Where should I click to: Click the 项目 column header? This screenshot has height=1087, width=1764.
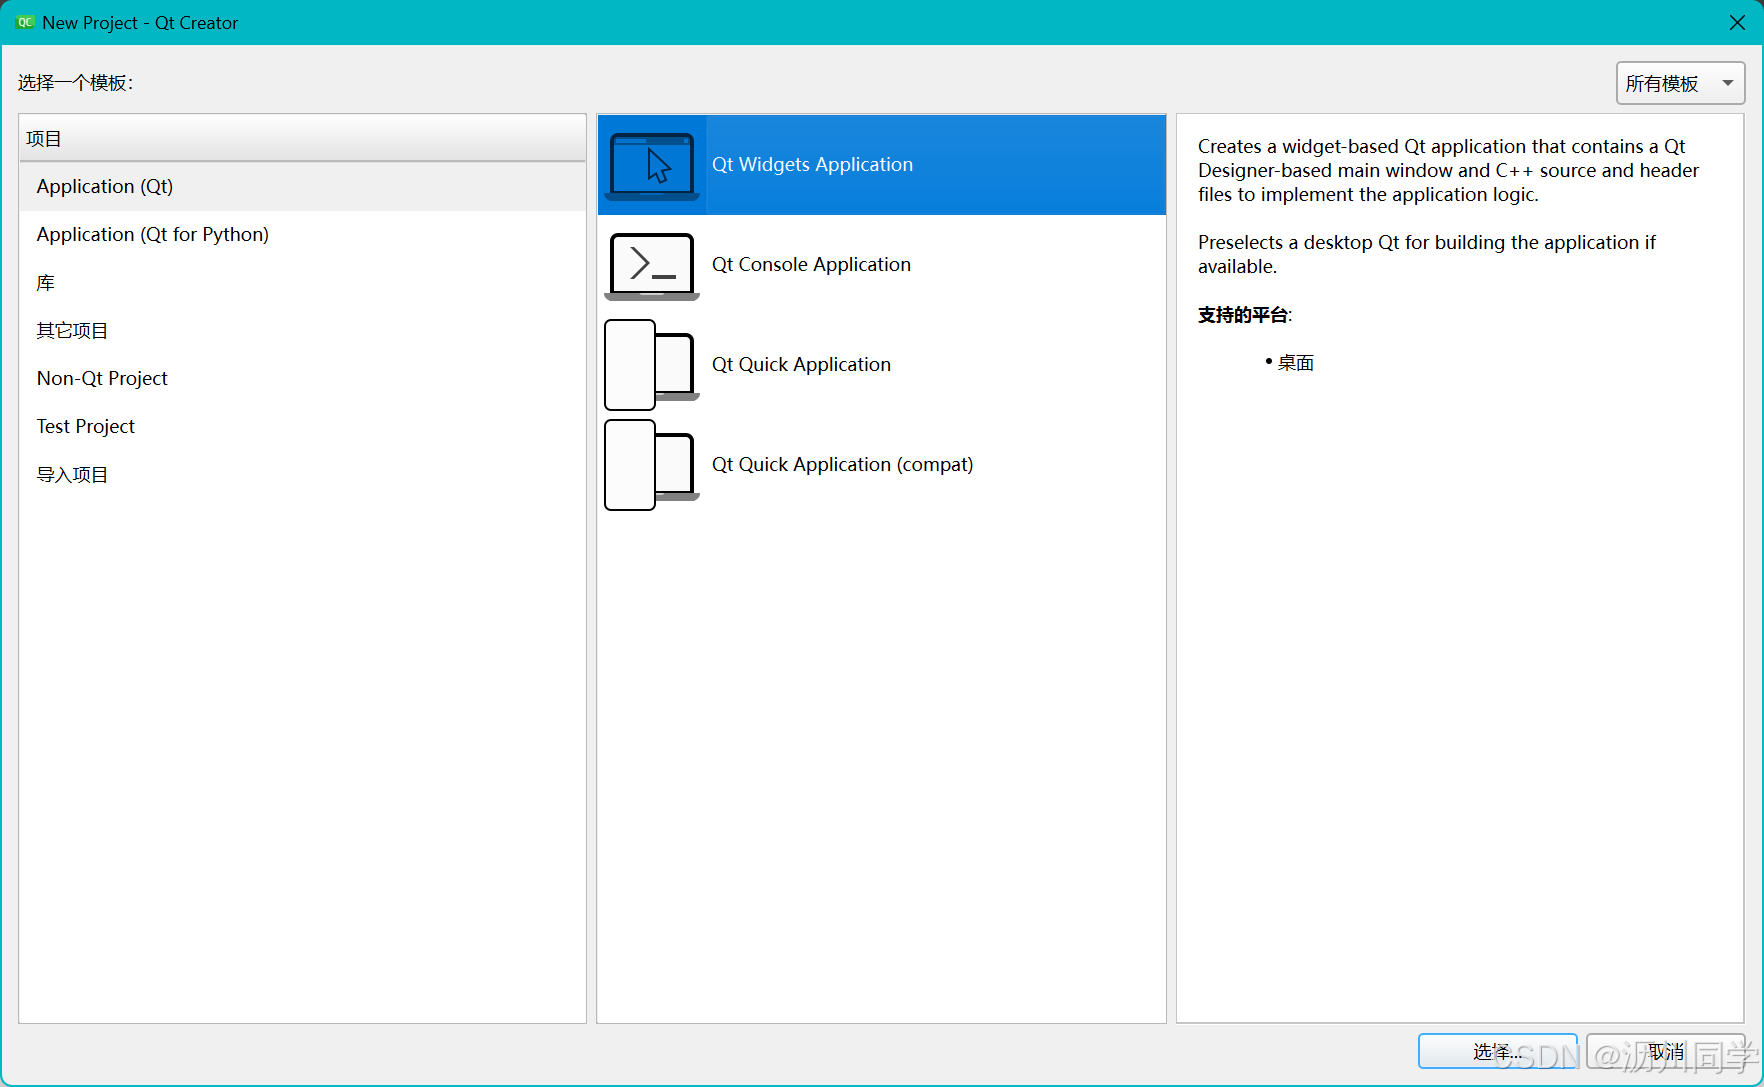pyautogui.click(x=302, y=138)
